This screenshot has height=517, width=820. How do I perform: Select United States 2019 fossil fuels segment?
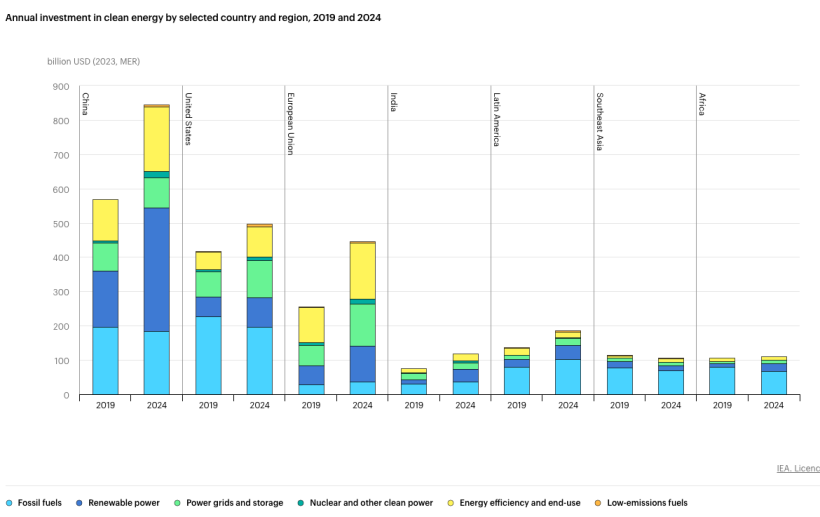[209, 355]
